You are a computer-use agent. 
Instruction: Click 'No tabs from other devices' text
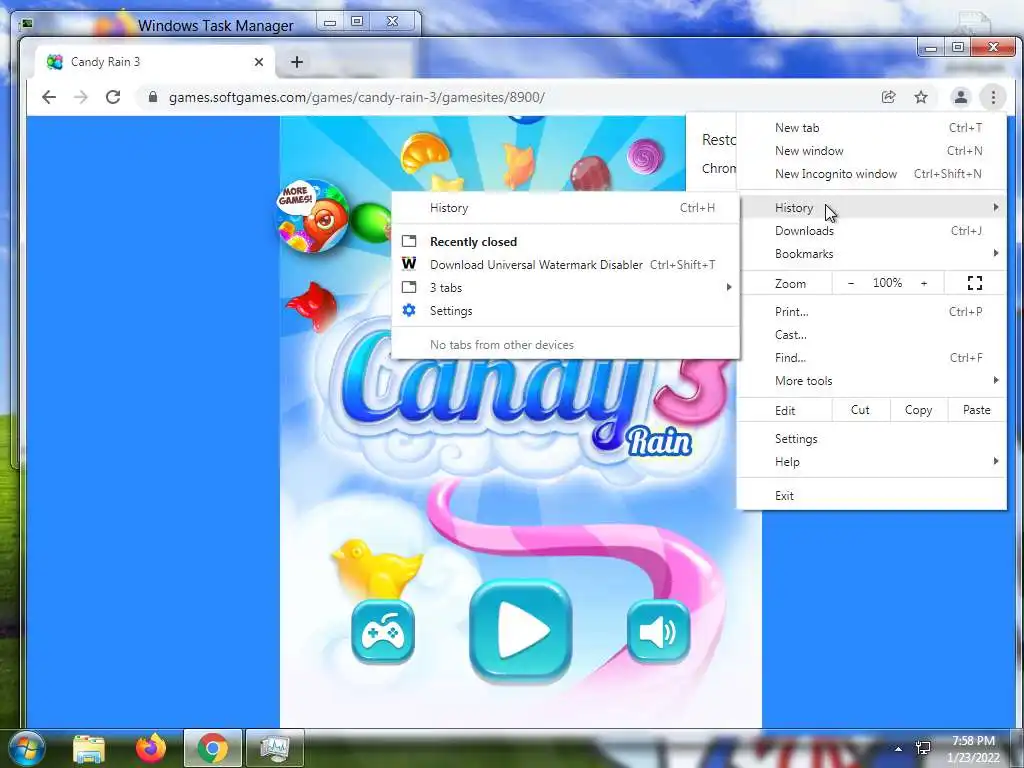[502, 345]
